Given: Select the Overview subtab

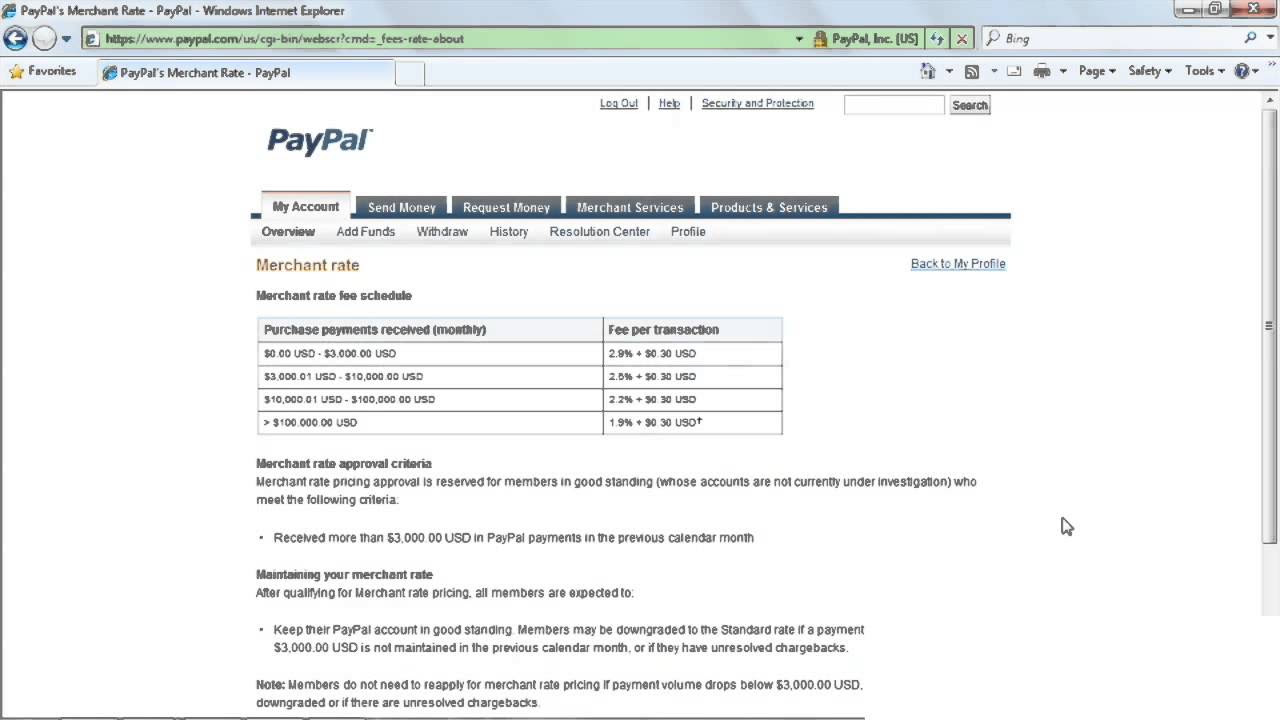Looking at the screenshot, I should point(288,232).
